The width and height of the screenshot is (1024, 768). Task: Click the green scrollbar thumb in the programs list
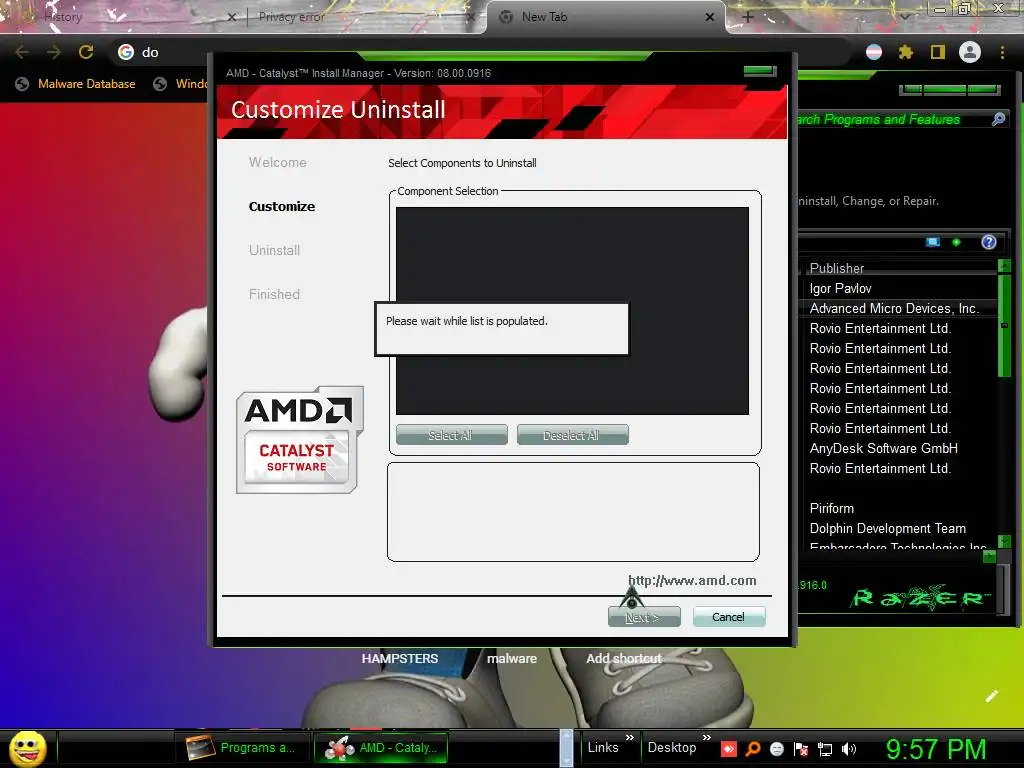(1004, 325)
